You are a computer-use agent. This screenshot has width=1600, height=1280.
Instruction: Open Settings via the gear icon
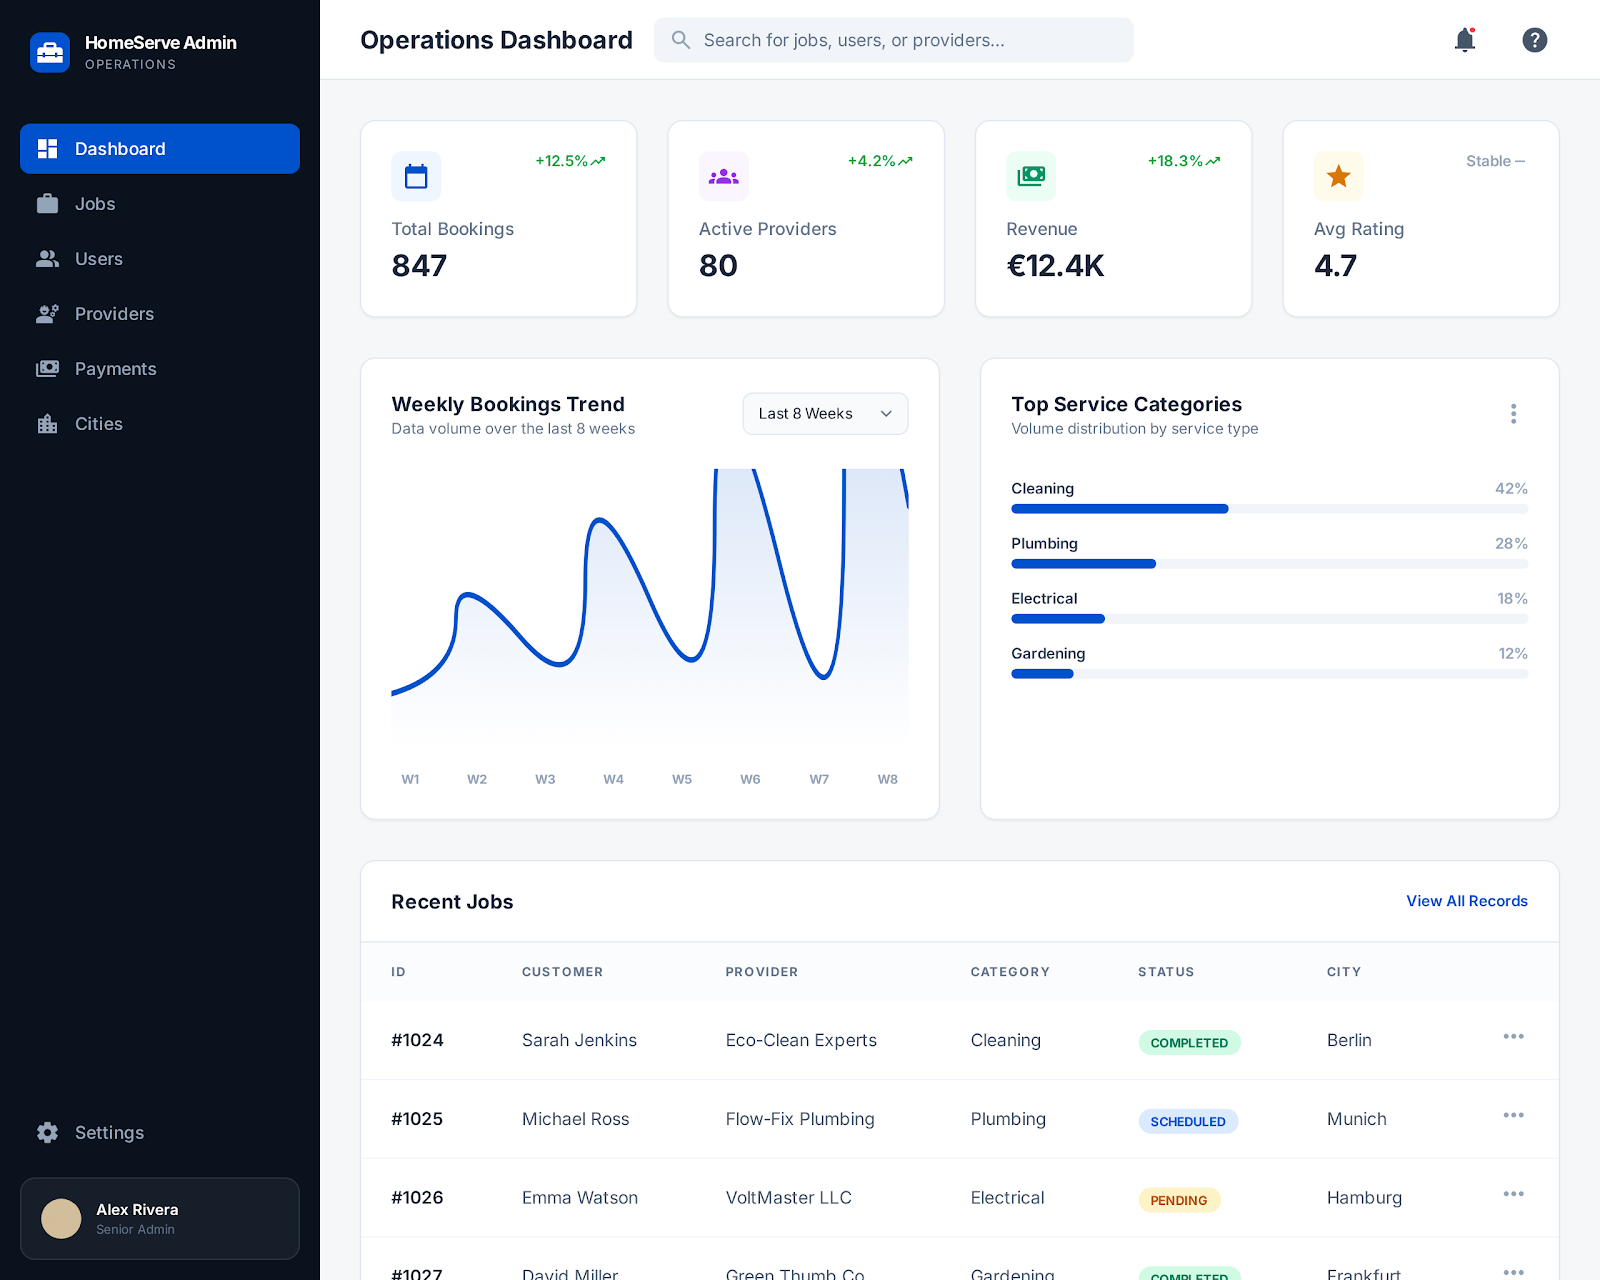pyautogui.click(x=48, y=1132)
